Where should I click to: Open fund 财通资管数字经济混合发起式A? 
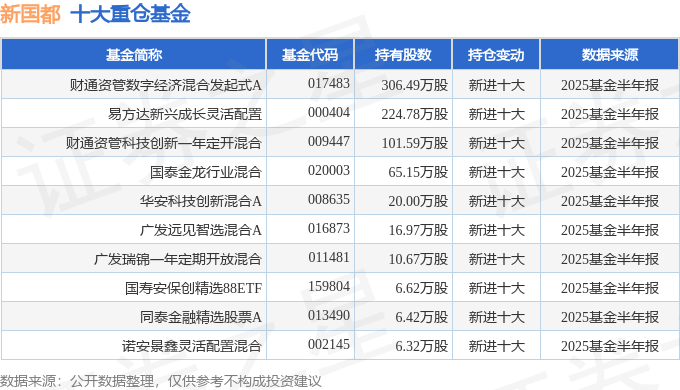166,85
